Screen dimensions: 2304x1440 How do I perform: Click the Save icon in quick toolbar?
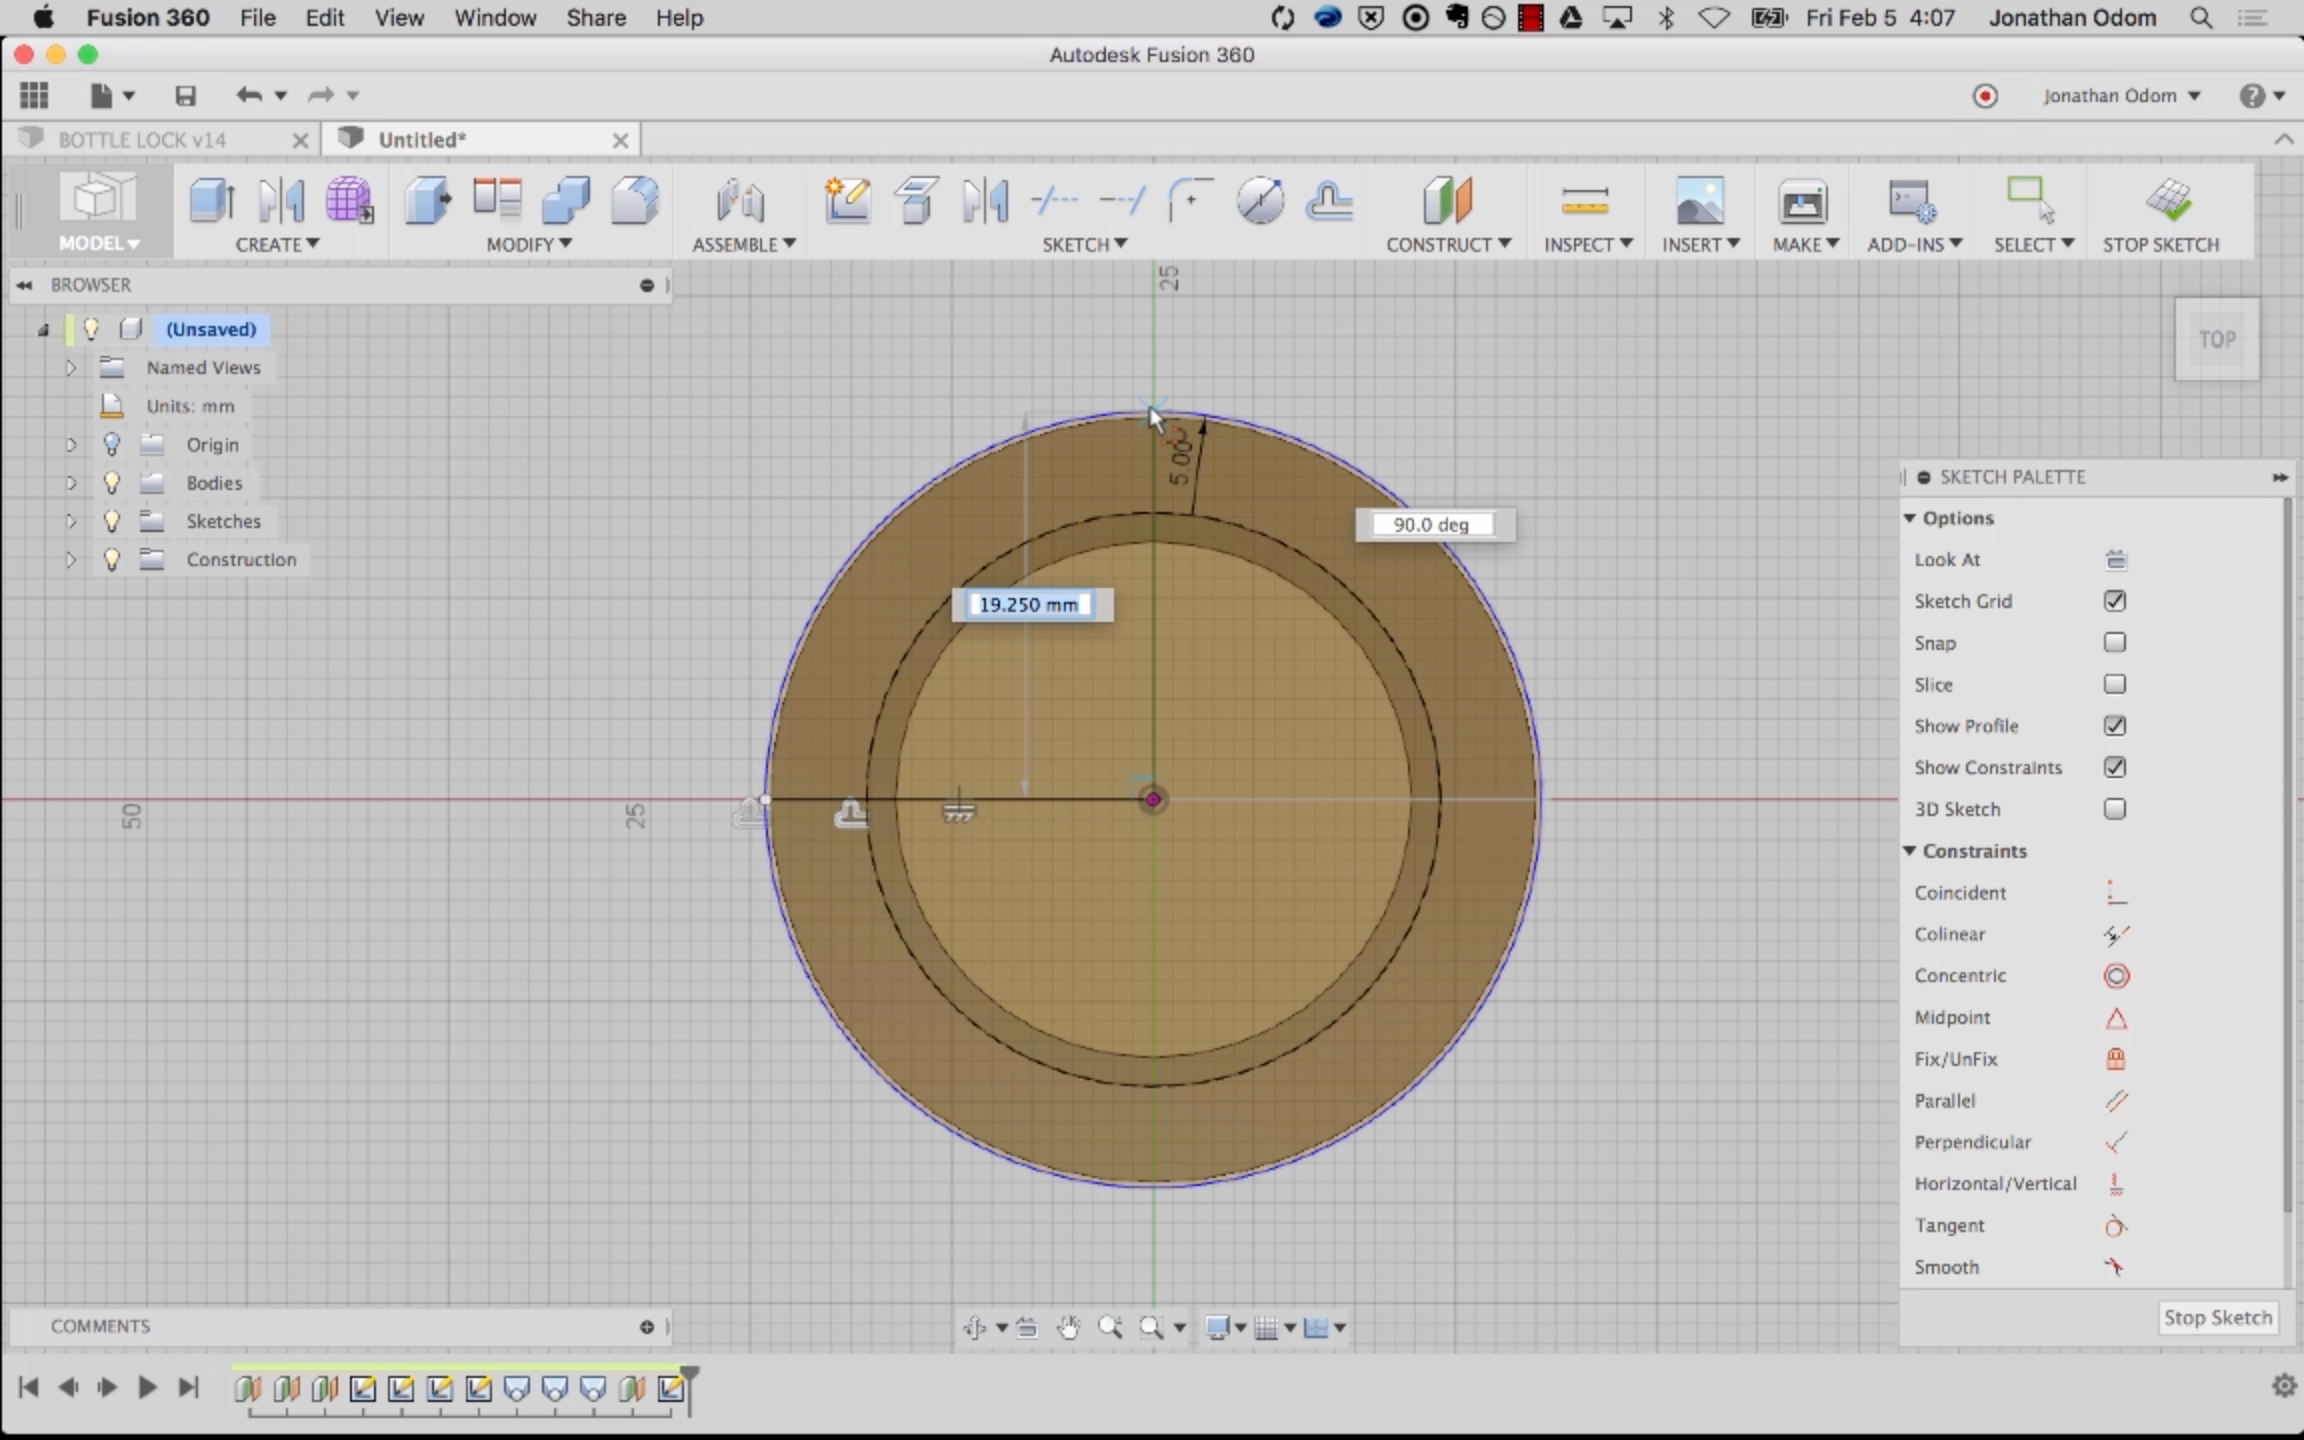pyautogui.click(x=185, y=96)
